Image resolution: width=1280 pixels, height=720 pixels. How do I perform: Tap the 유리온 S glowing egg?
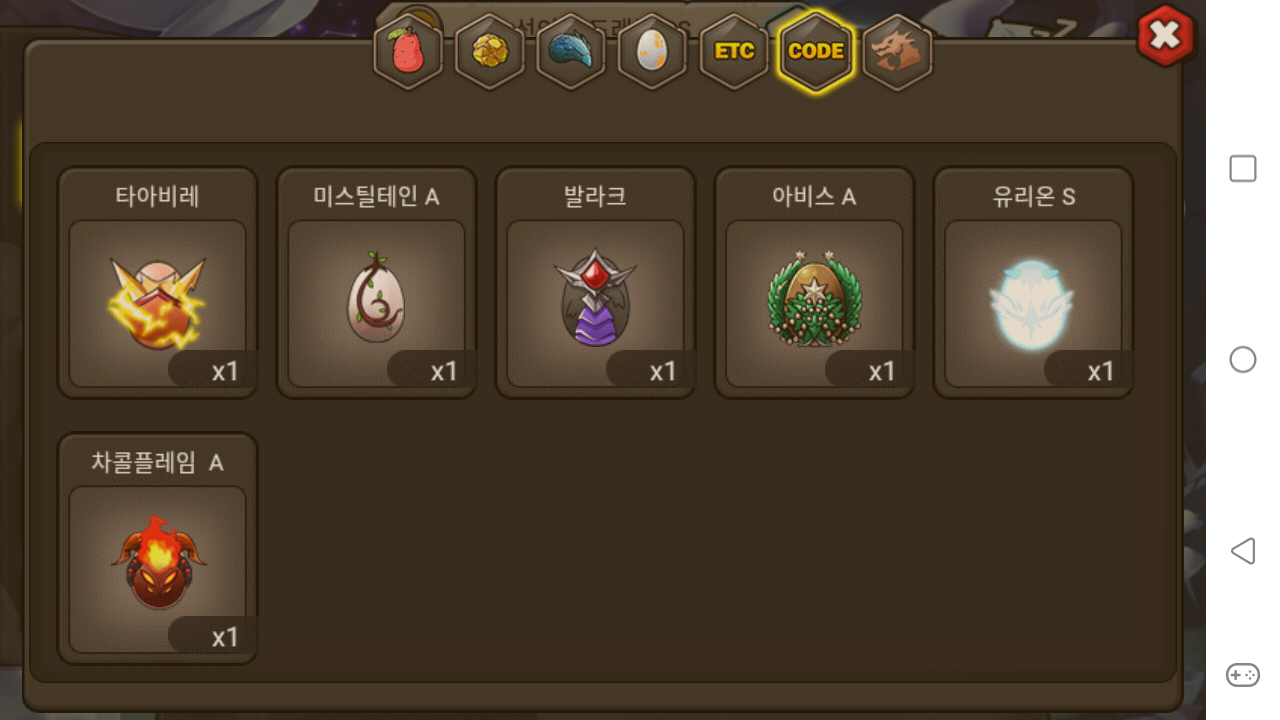(x=1034, y=304)
